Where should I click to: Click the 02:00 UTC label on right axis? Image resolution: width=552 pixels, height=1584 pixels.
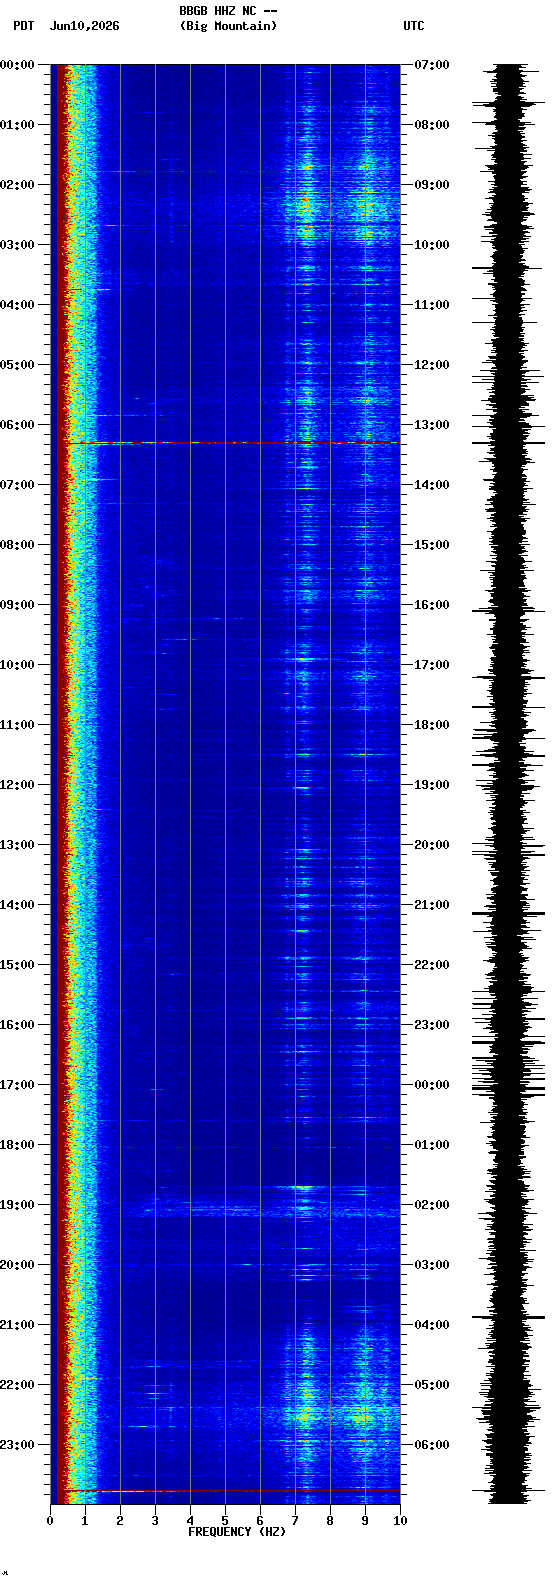(x=432, y=1205)
